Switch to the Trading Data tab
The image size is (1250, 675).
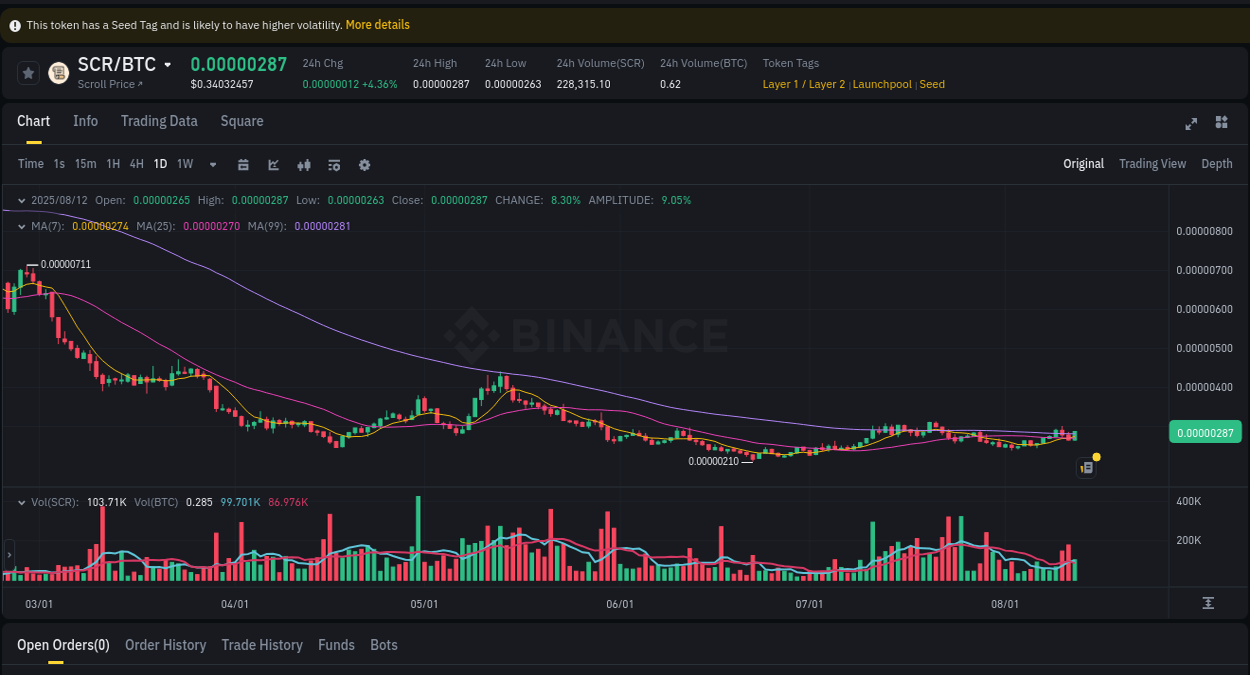(159, 121)
